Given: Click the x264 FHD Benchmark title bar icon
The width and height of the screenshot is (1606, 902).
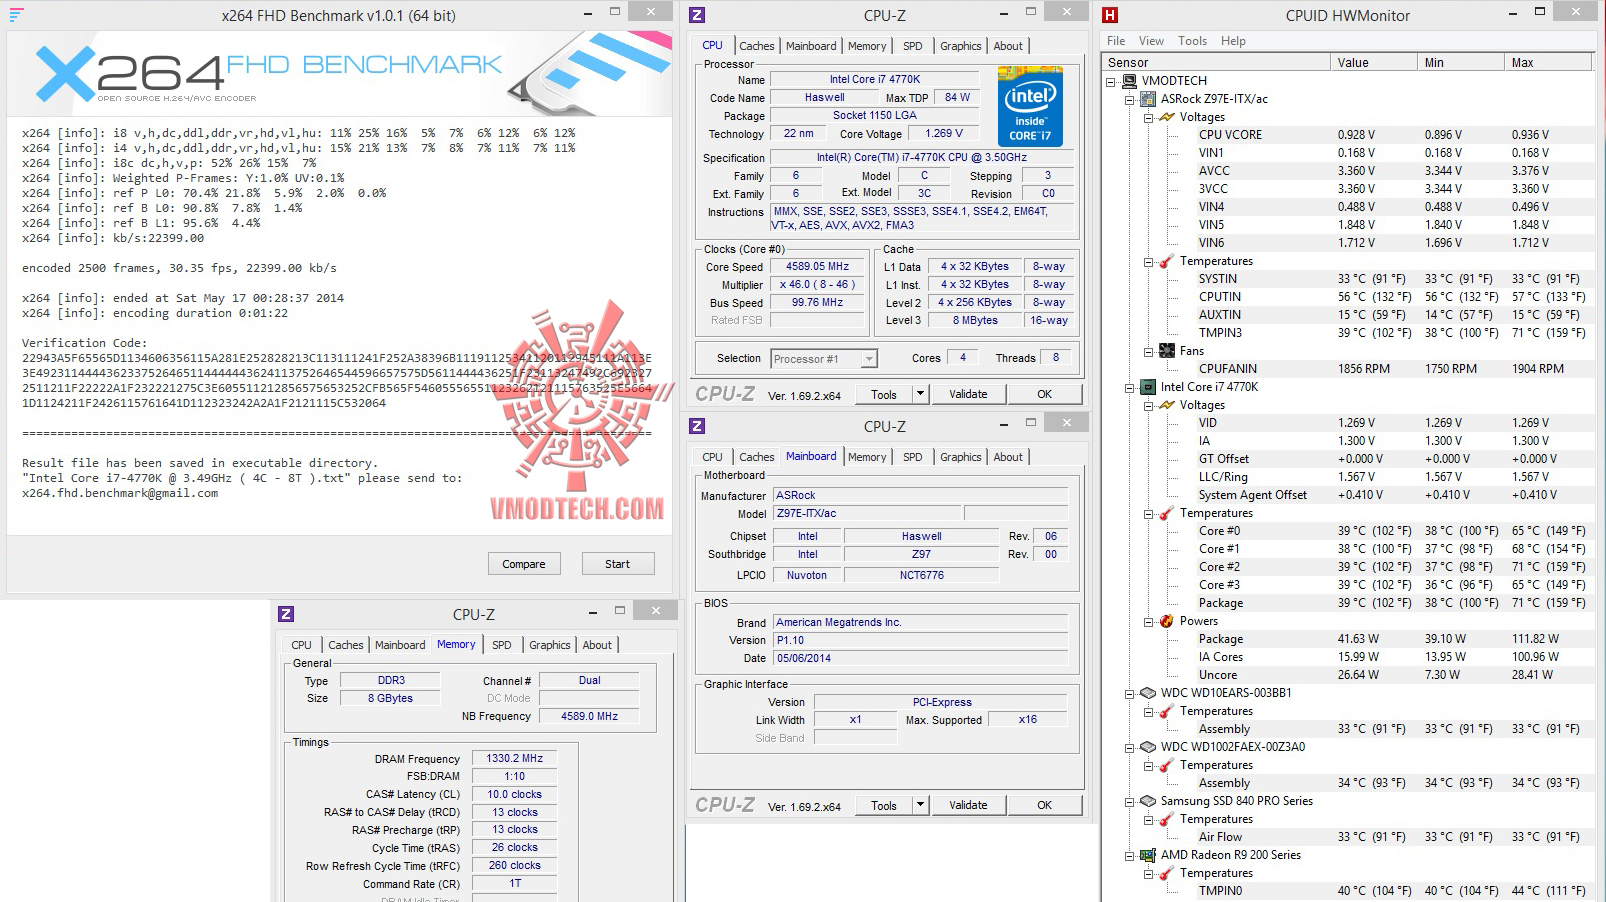Looking at the screenshot, I should point(16,14).
